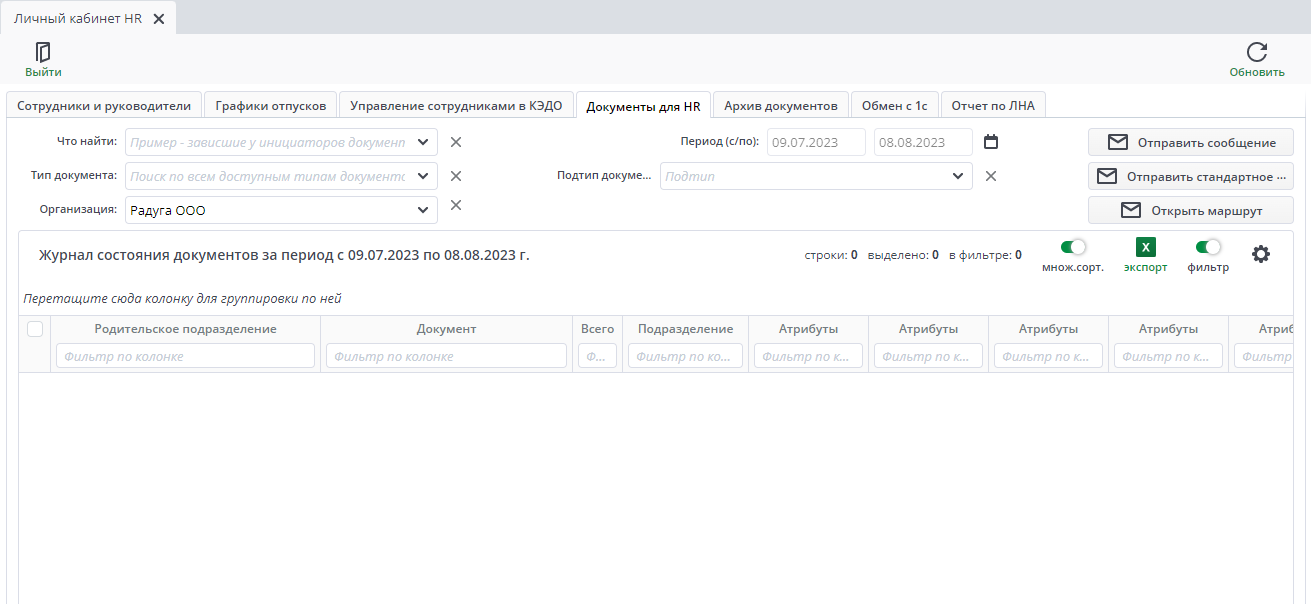The width and height of the screenshot is (1311, 604).
Task: Open the Отчет по ЛНА tab
Action: click(x=993, y=105)
